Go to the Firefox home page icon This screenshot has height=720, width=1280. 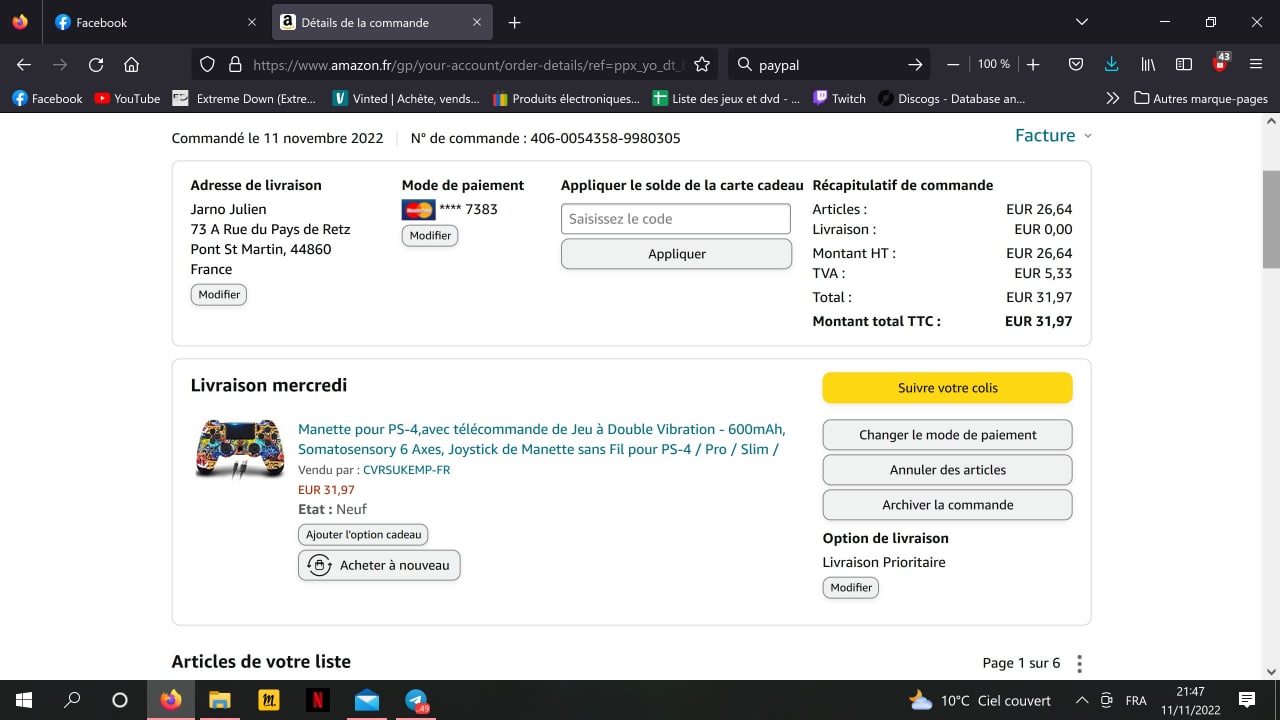coord(131,64)
